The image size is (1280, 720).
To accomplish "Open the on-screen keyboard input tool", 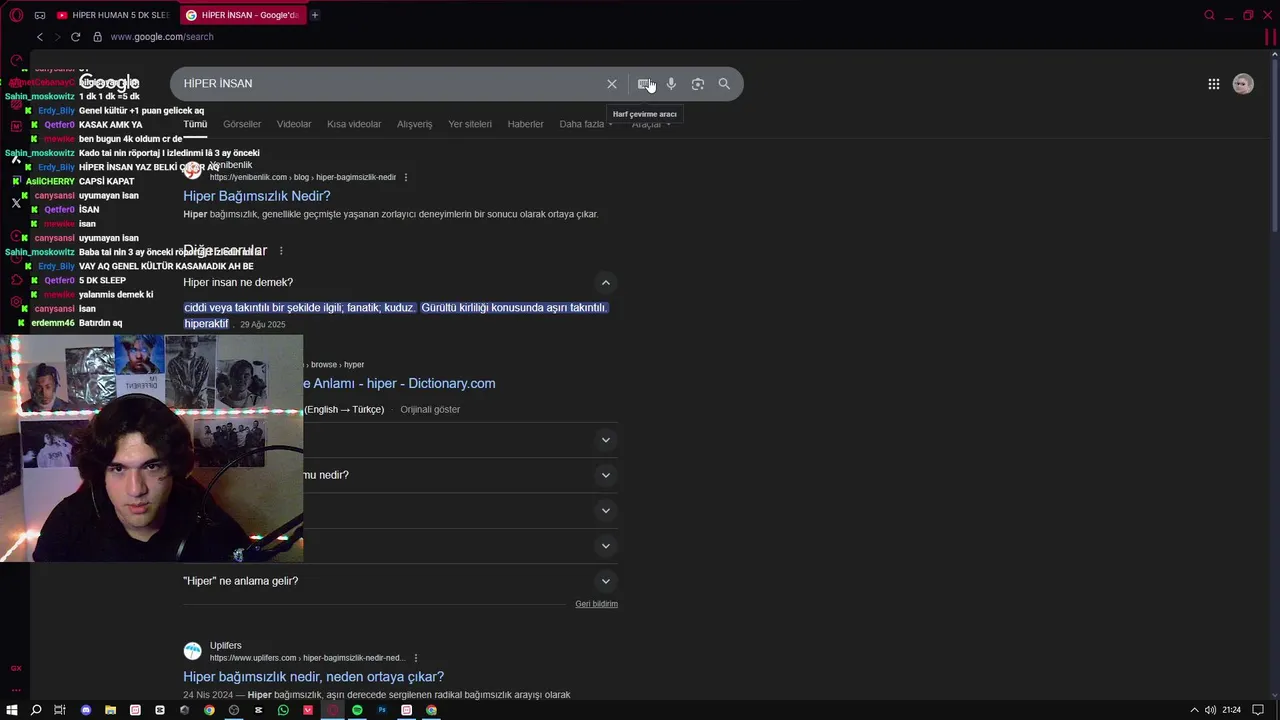I will (645, 84).
